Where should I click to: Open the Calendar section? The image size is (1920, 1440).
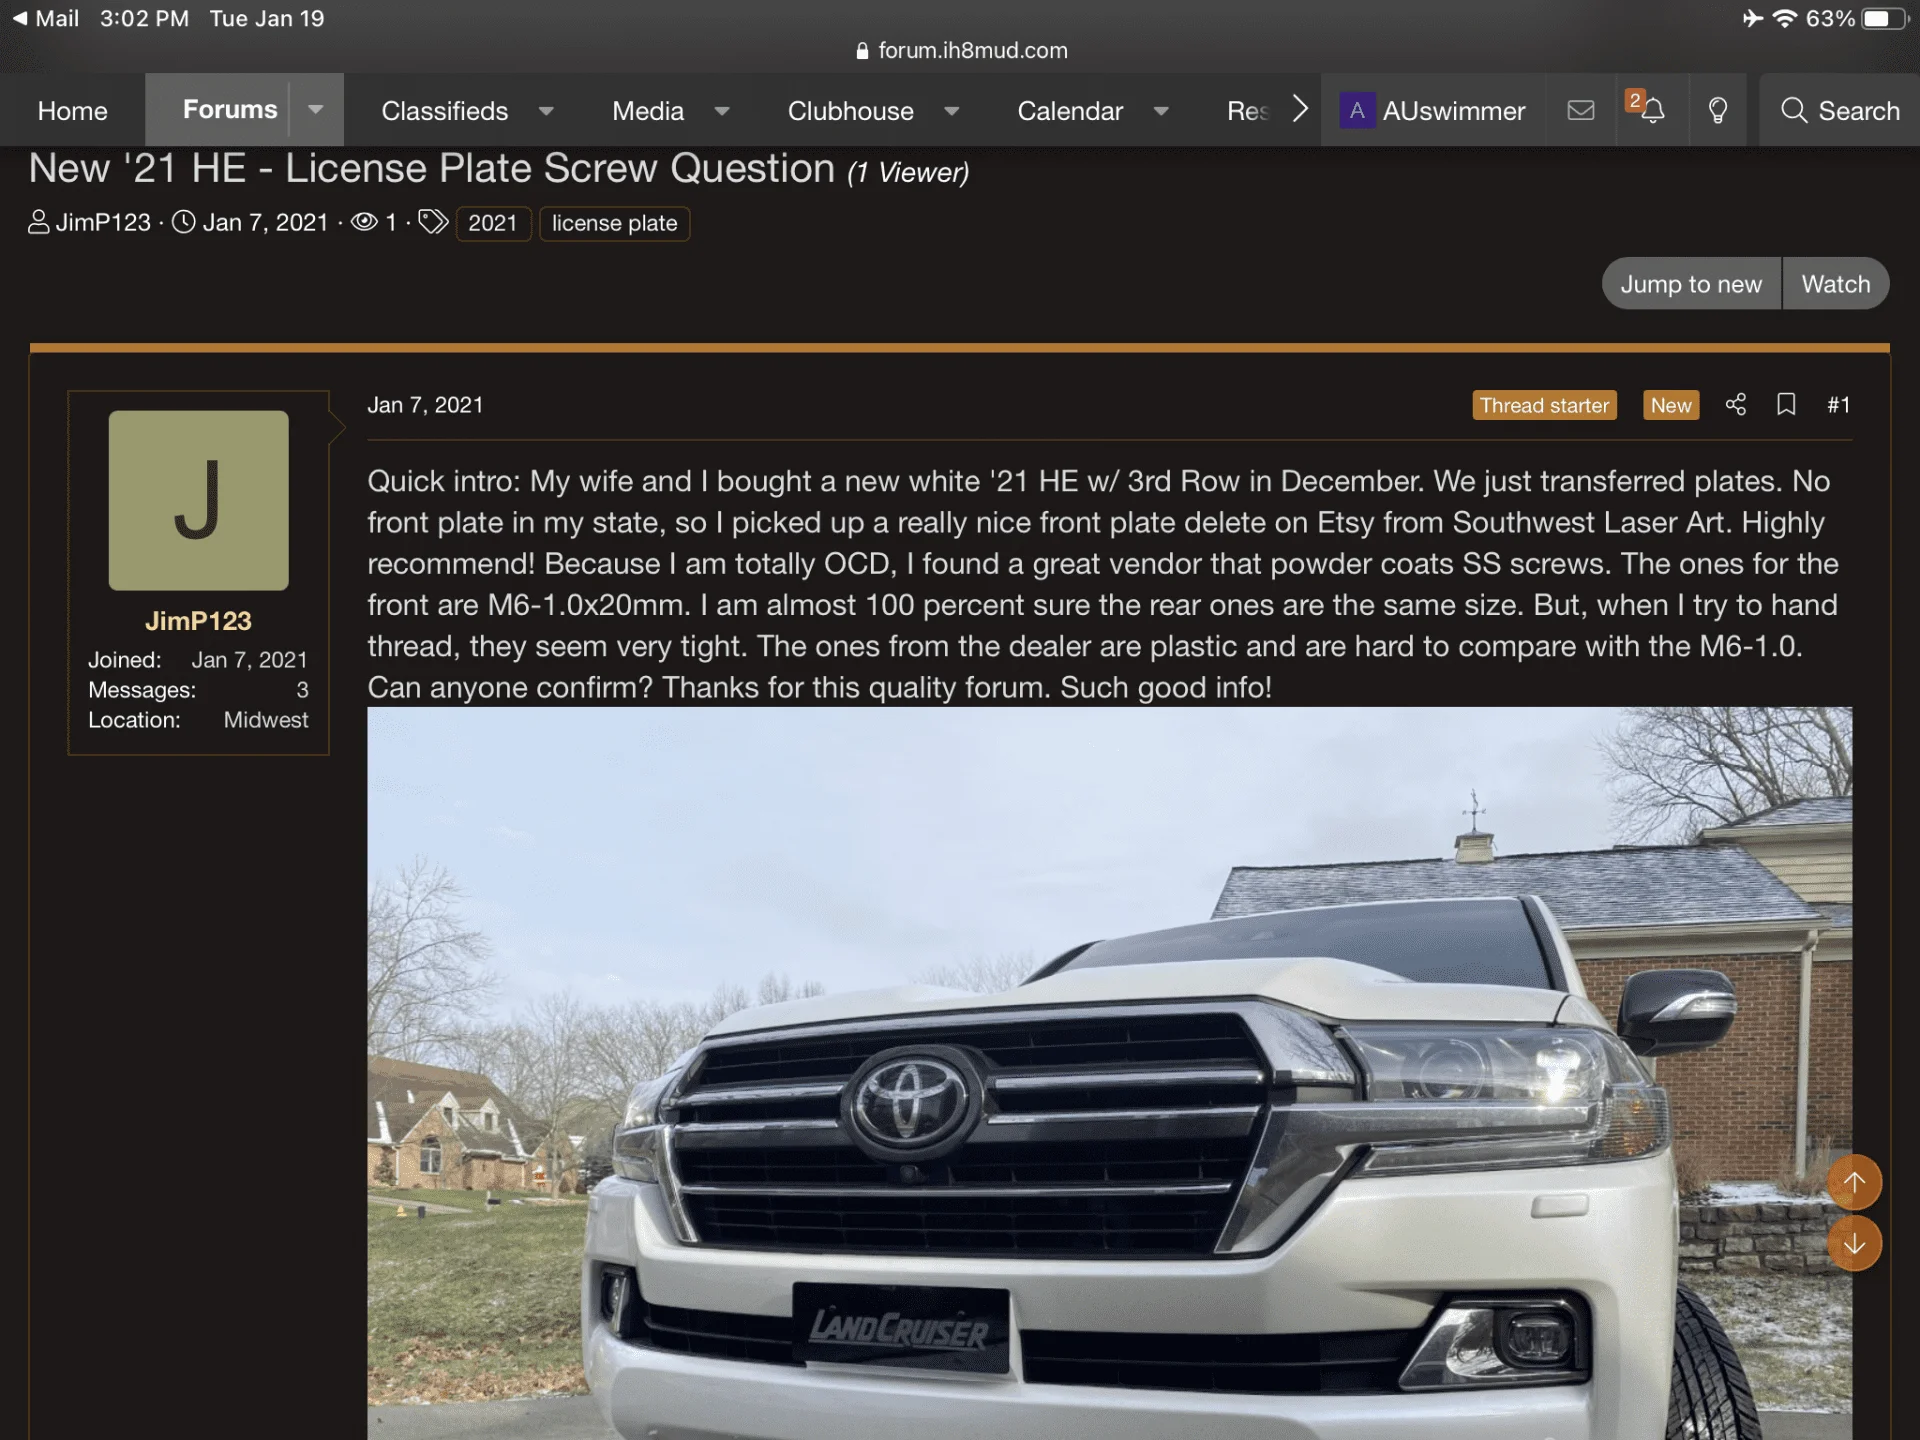(1070, 111)
